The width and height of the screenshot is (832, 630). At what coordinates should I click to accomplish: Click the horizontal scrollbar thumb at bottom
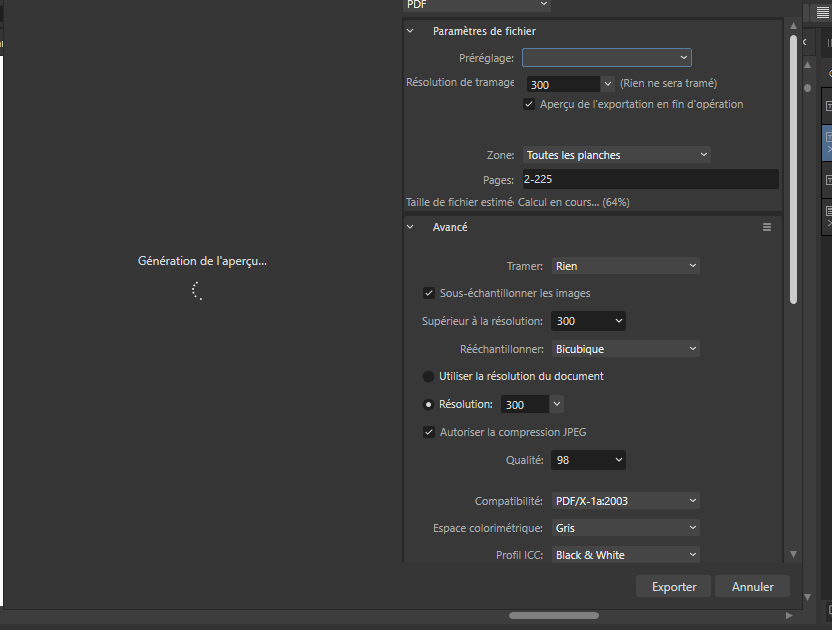click(x=554, y=616)
